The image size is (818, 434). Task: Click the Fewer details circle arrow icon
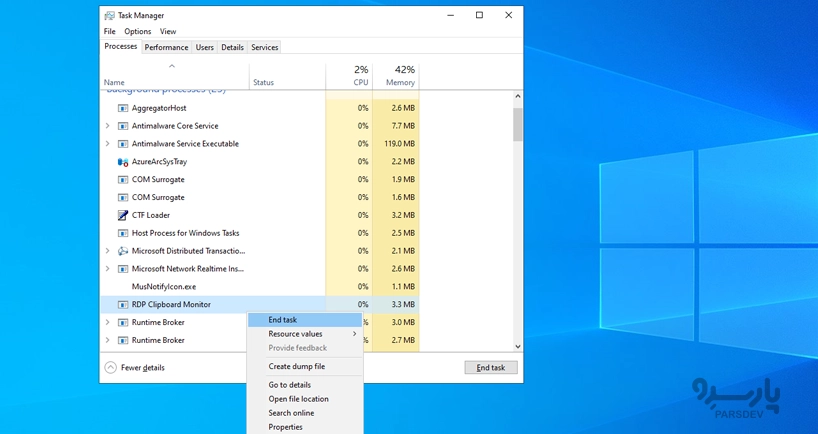pos(111,367)
